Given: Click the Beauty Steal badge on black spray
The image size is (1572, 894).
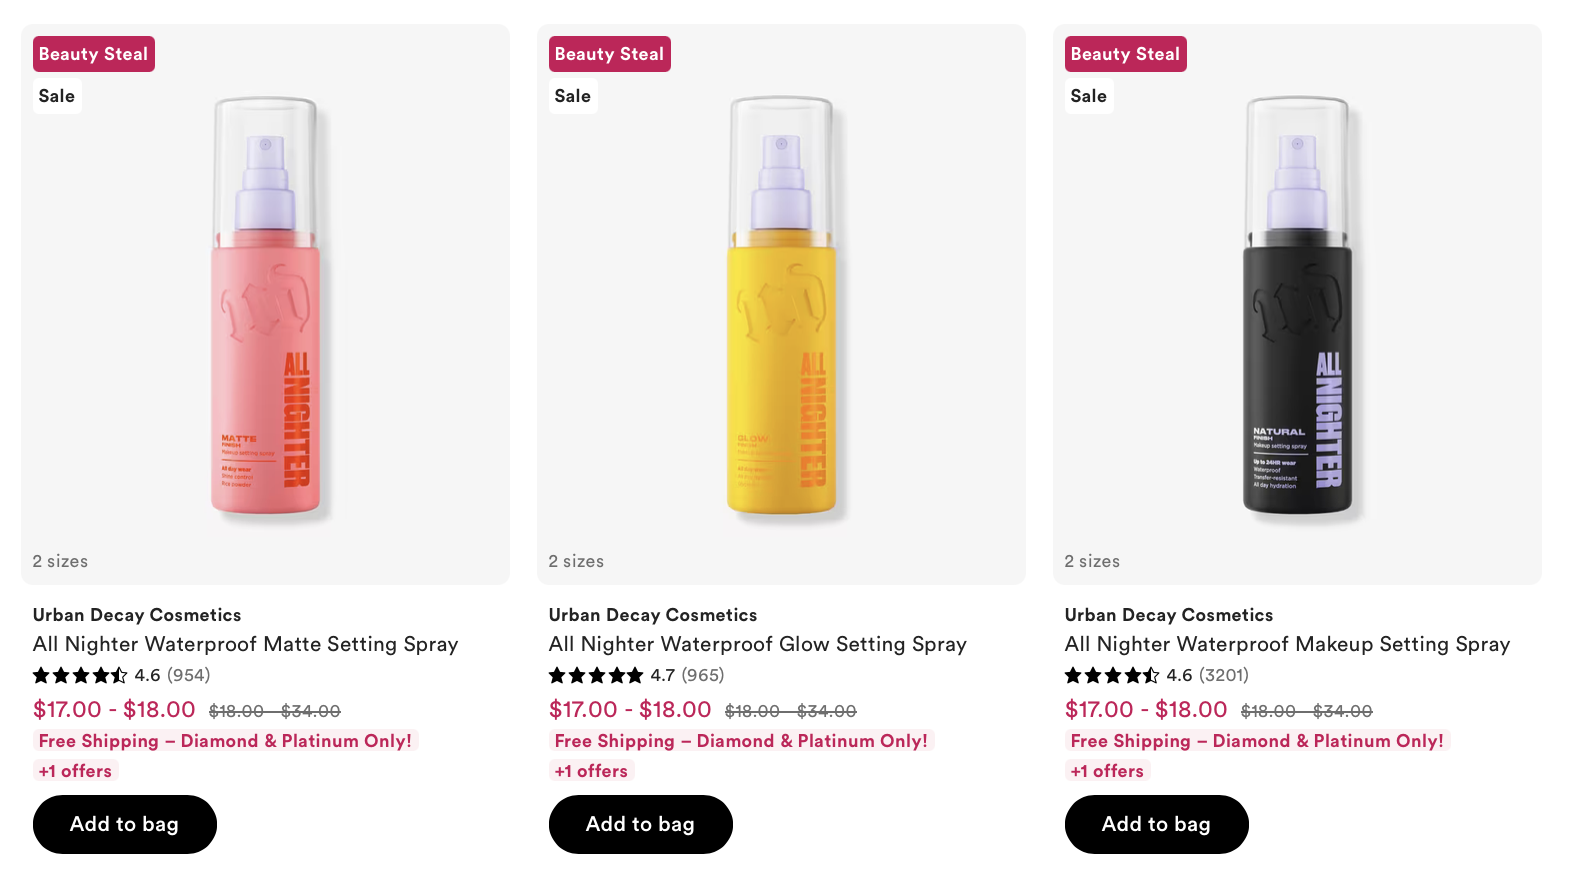Looking at the screenshot, I should pos(1126,54).
